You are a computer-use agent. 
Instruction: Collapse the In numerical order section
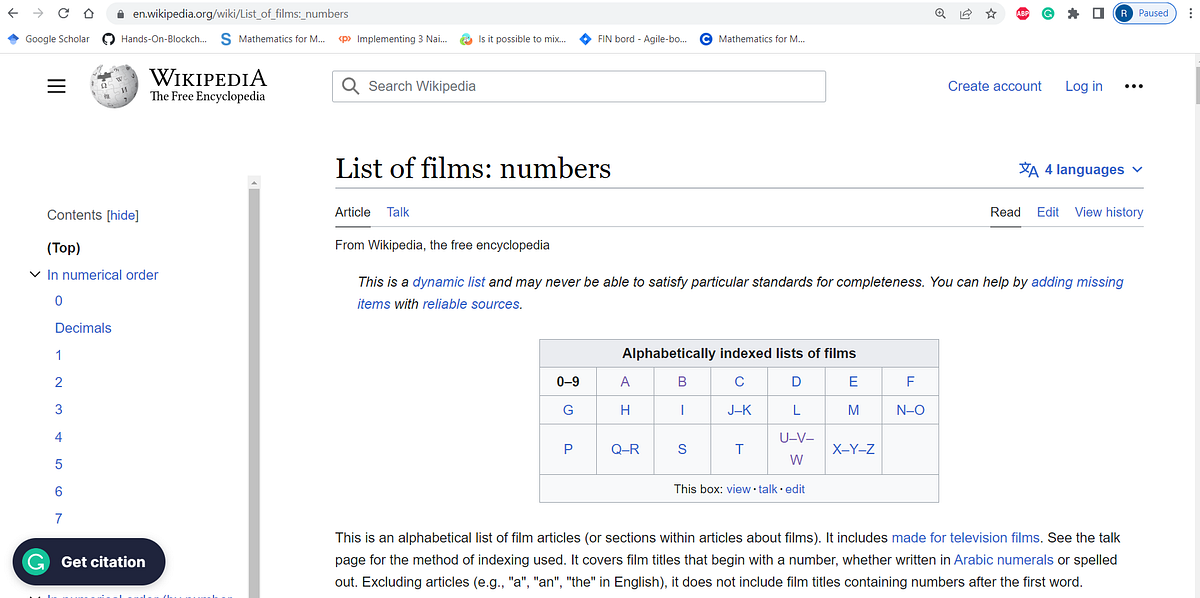[35, 274]
